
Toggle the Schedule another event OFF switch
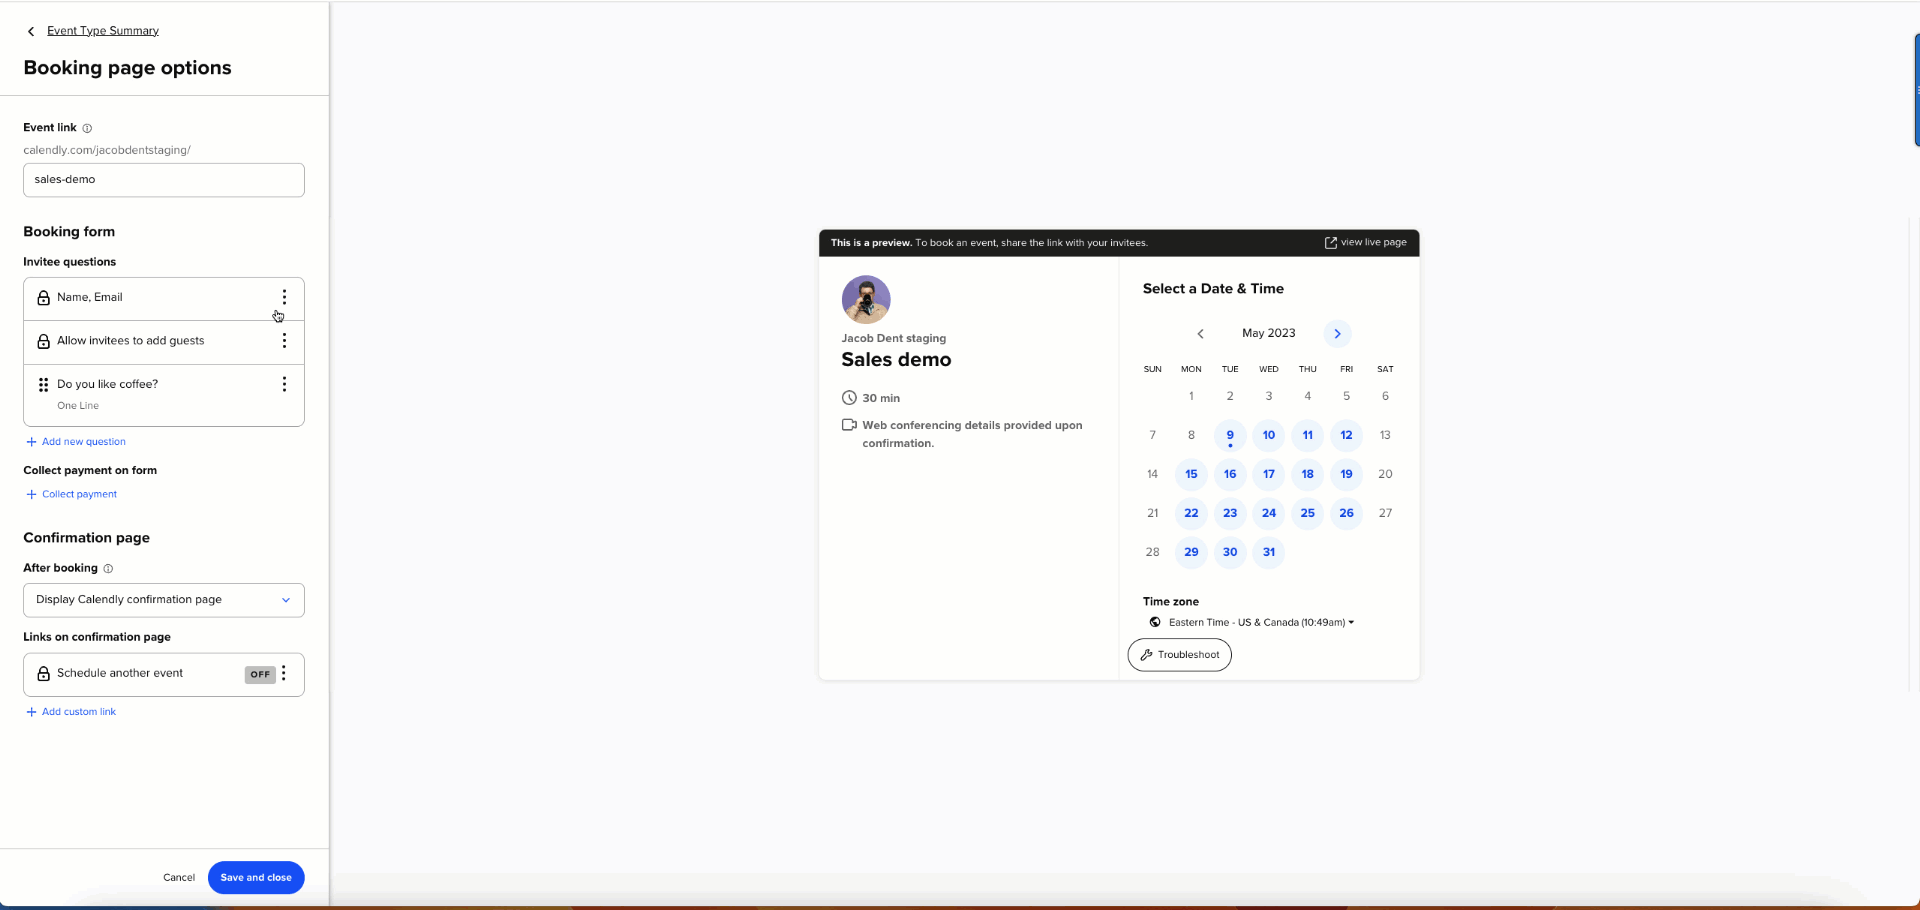[x=260, y=675]
